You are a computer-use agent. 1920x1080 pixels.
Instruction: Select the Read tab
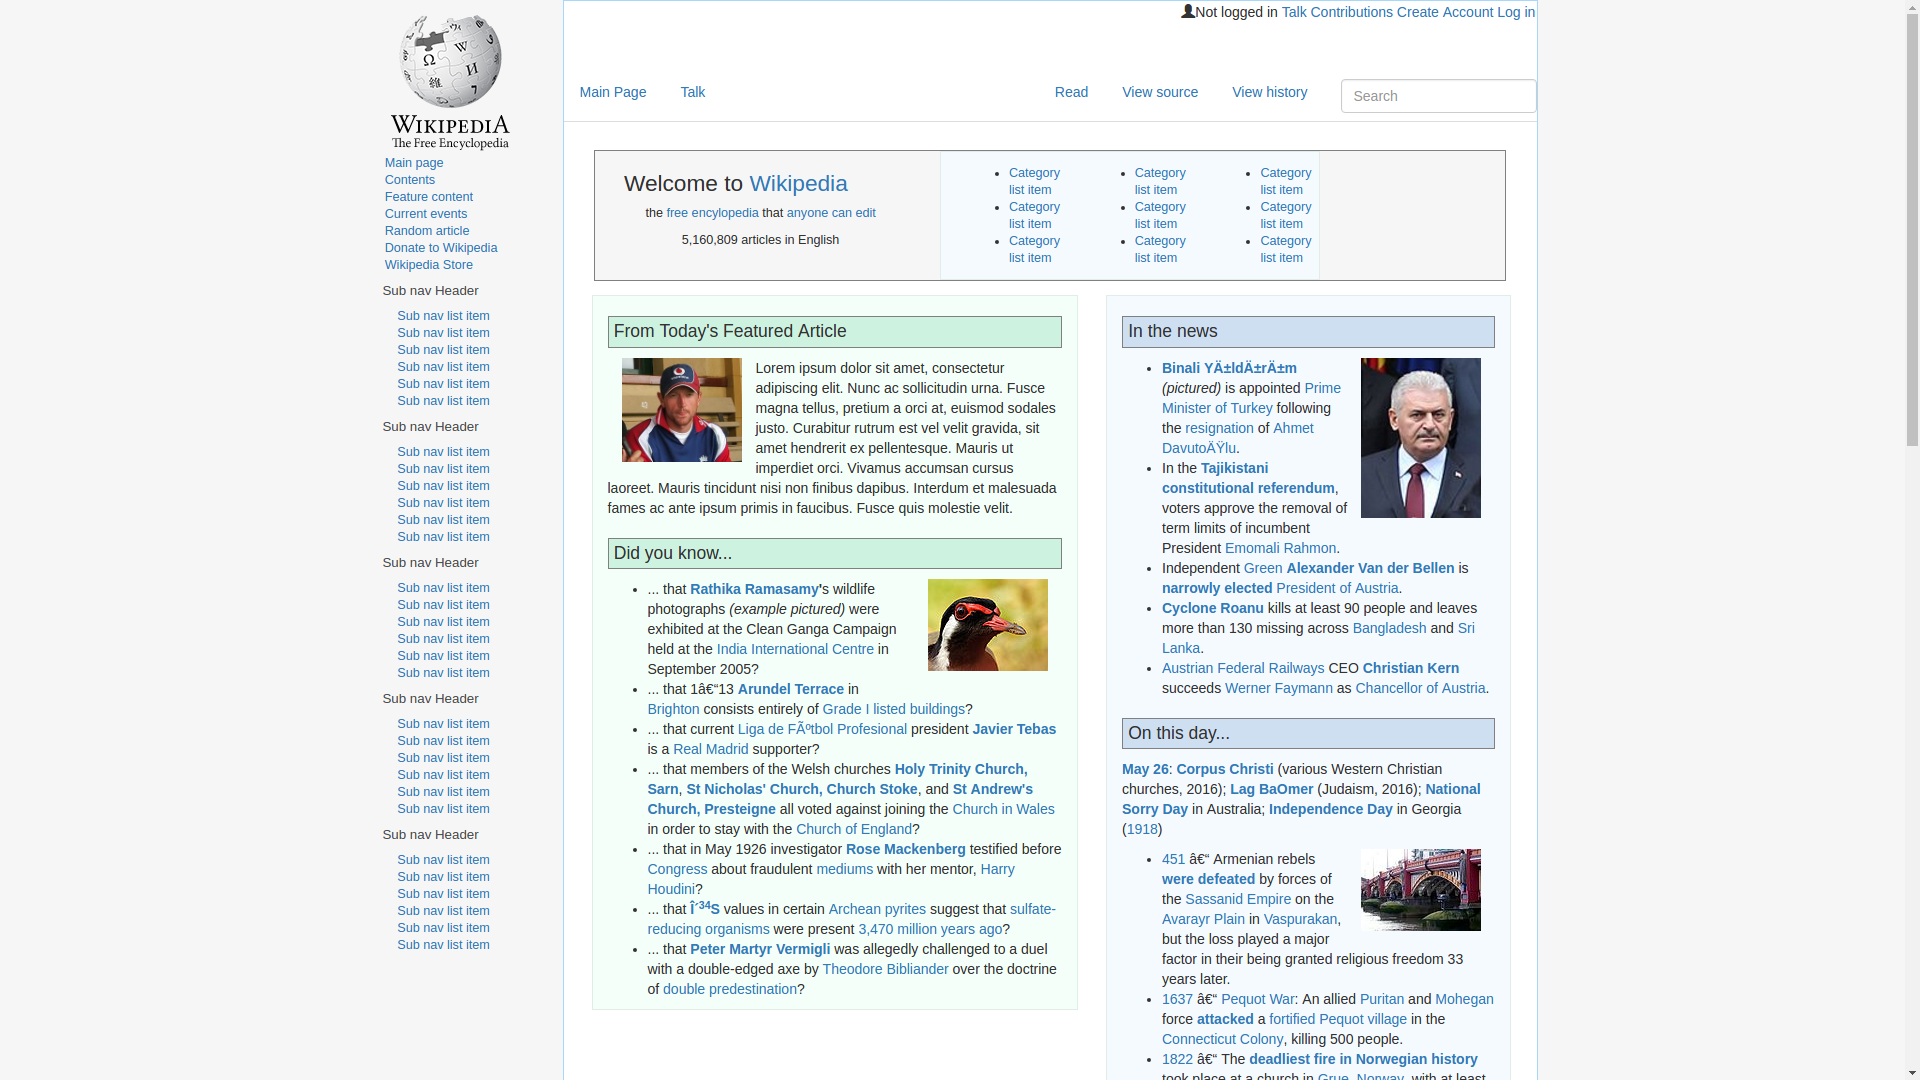coord(1071,92)
